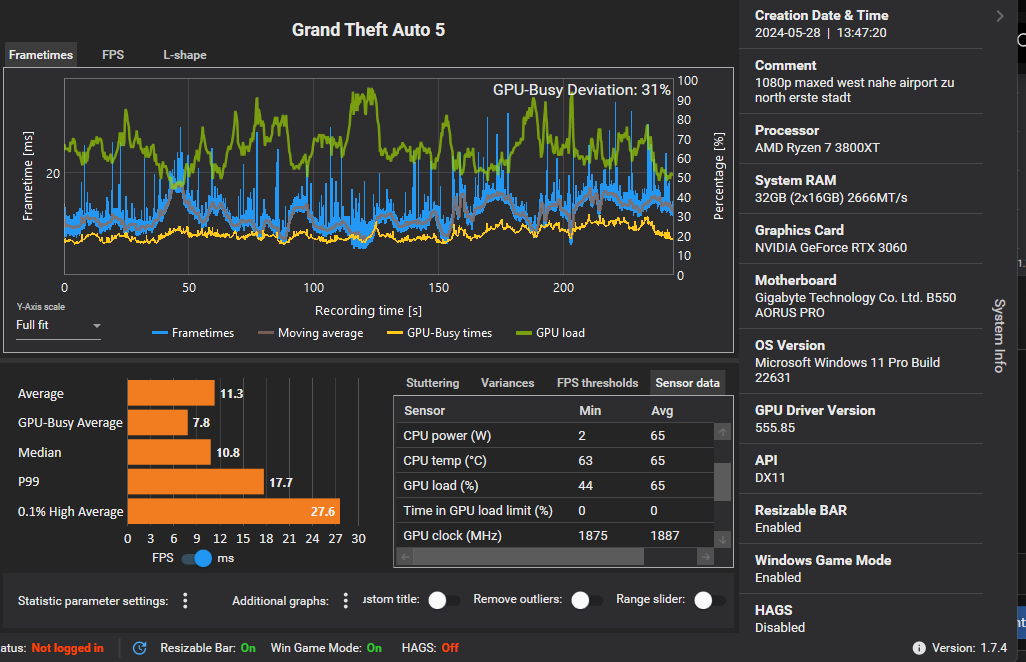Viewport: 1026px width, 662px height.
Task: Switch to the L-shape tab
Action: tap(185, 55)
